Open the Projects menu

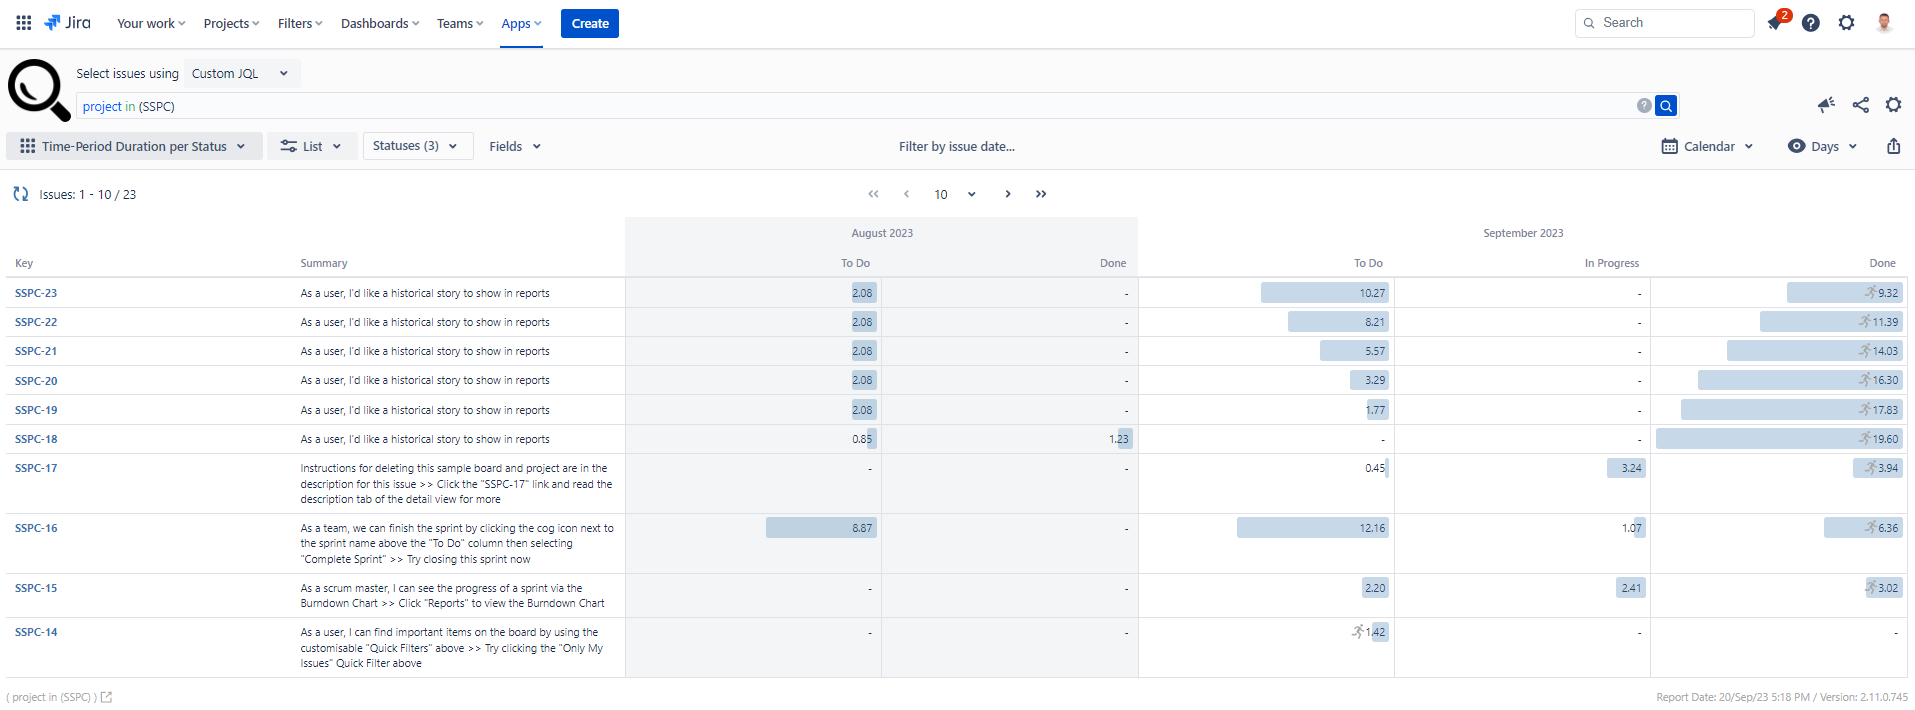pyautogui.click(x=231, y=23)
